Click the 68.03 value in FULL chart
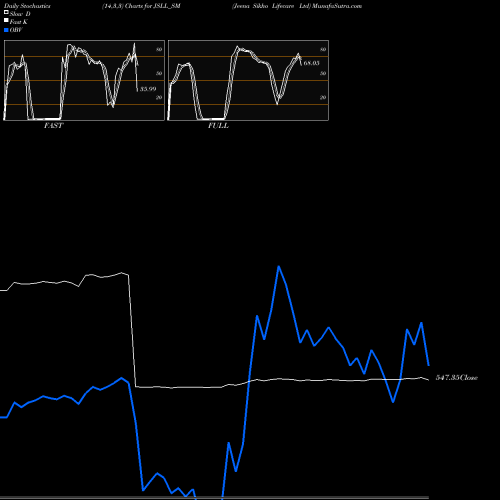The image size is (500, 500). [311, 63]
